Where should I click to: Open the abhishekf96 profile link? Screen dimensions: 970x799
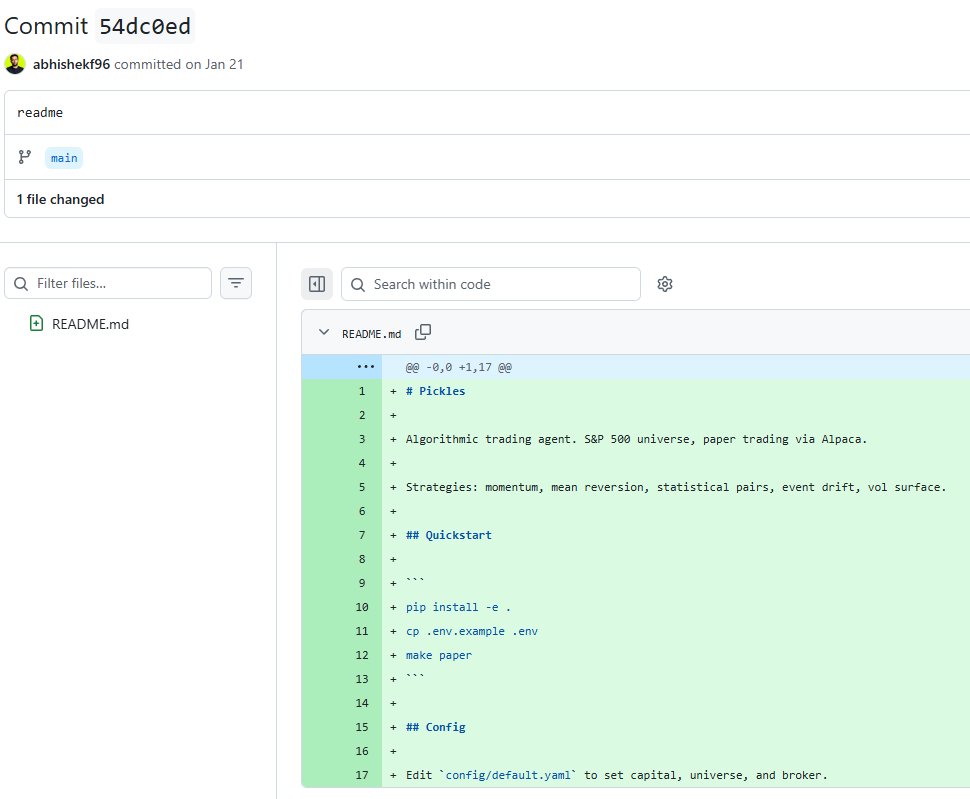click(x=71, y=64)
